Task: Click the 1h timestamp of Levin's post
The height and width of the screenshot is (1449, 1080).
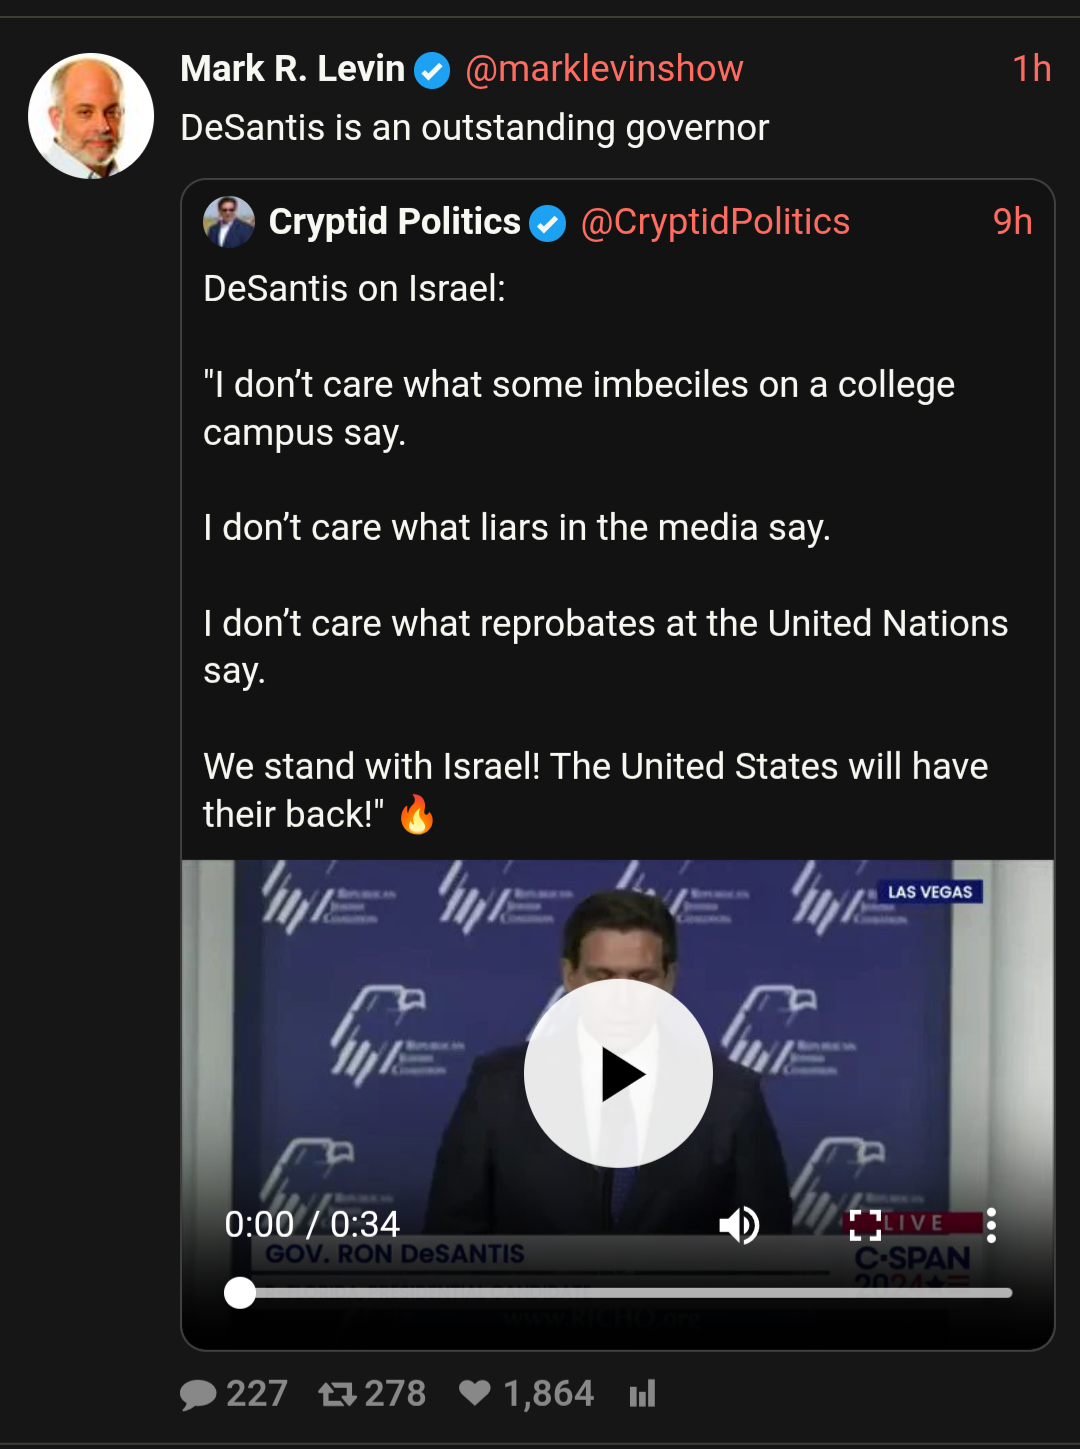Action: [1031, 69]
